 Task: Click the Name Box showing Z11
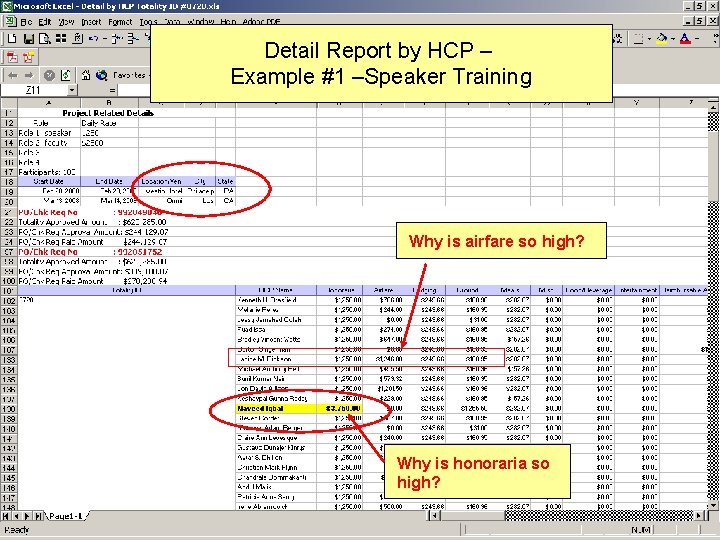34,90
